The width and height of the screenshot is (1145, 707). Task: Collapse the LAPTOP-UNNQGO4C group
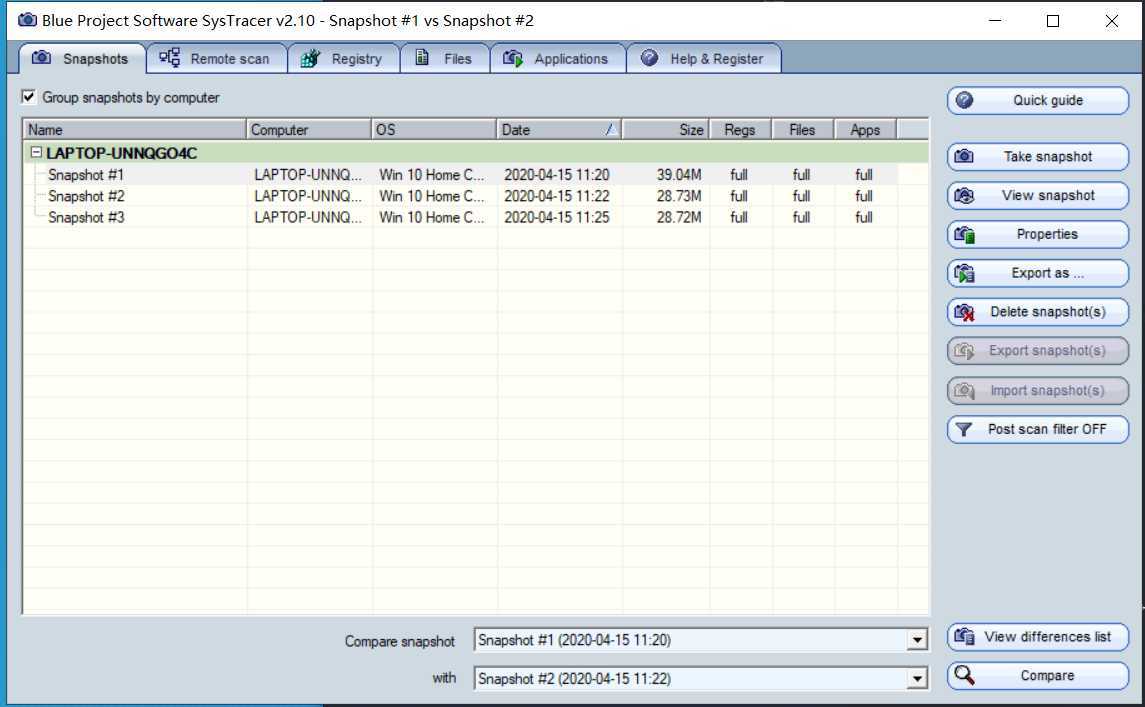click(x=36, y=152)
